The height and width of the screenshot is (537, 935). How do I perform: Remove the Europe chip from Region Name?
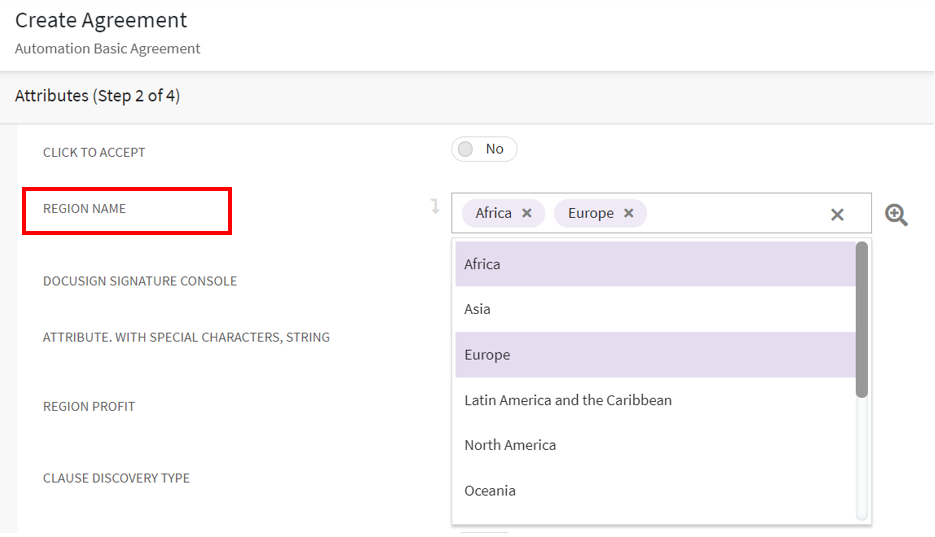pyautogui.click(x=629, y=213)
